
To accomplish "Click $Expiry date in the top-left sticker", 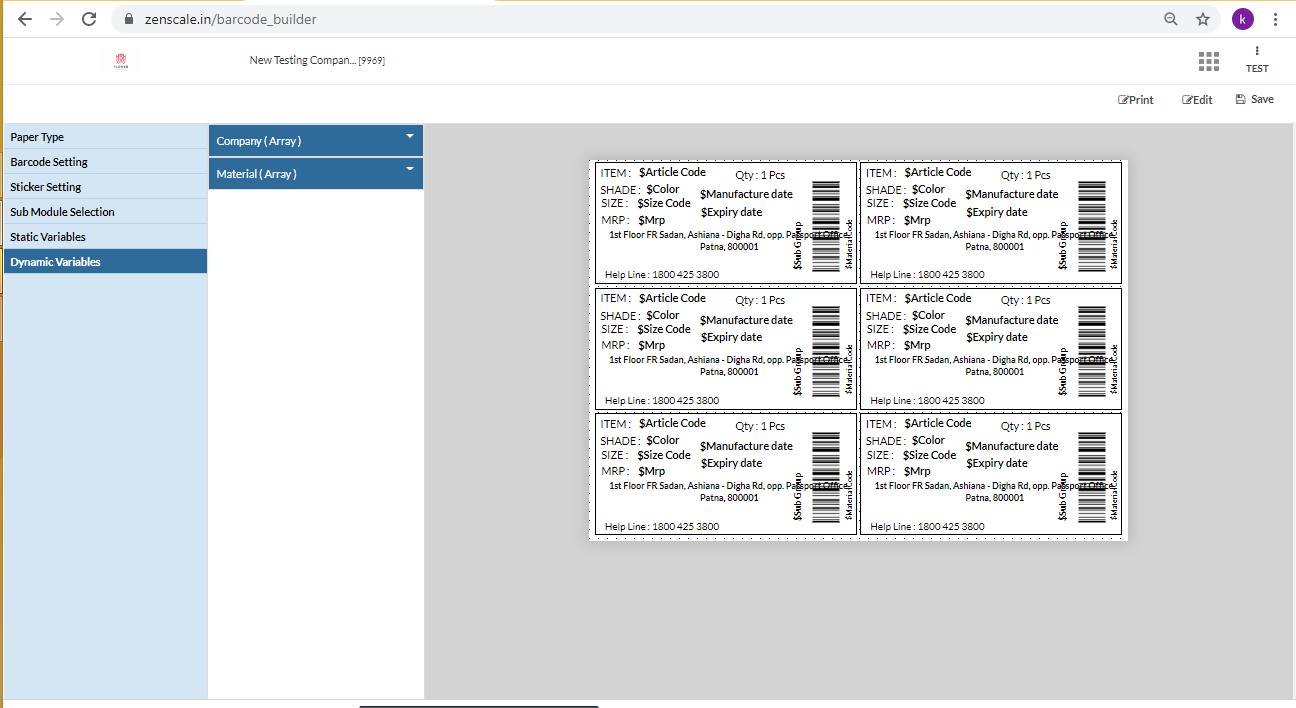I will coord(731,212).
